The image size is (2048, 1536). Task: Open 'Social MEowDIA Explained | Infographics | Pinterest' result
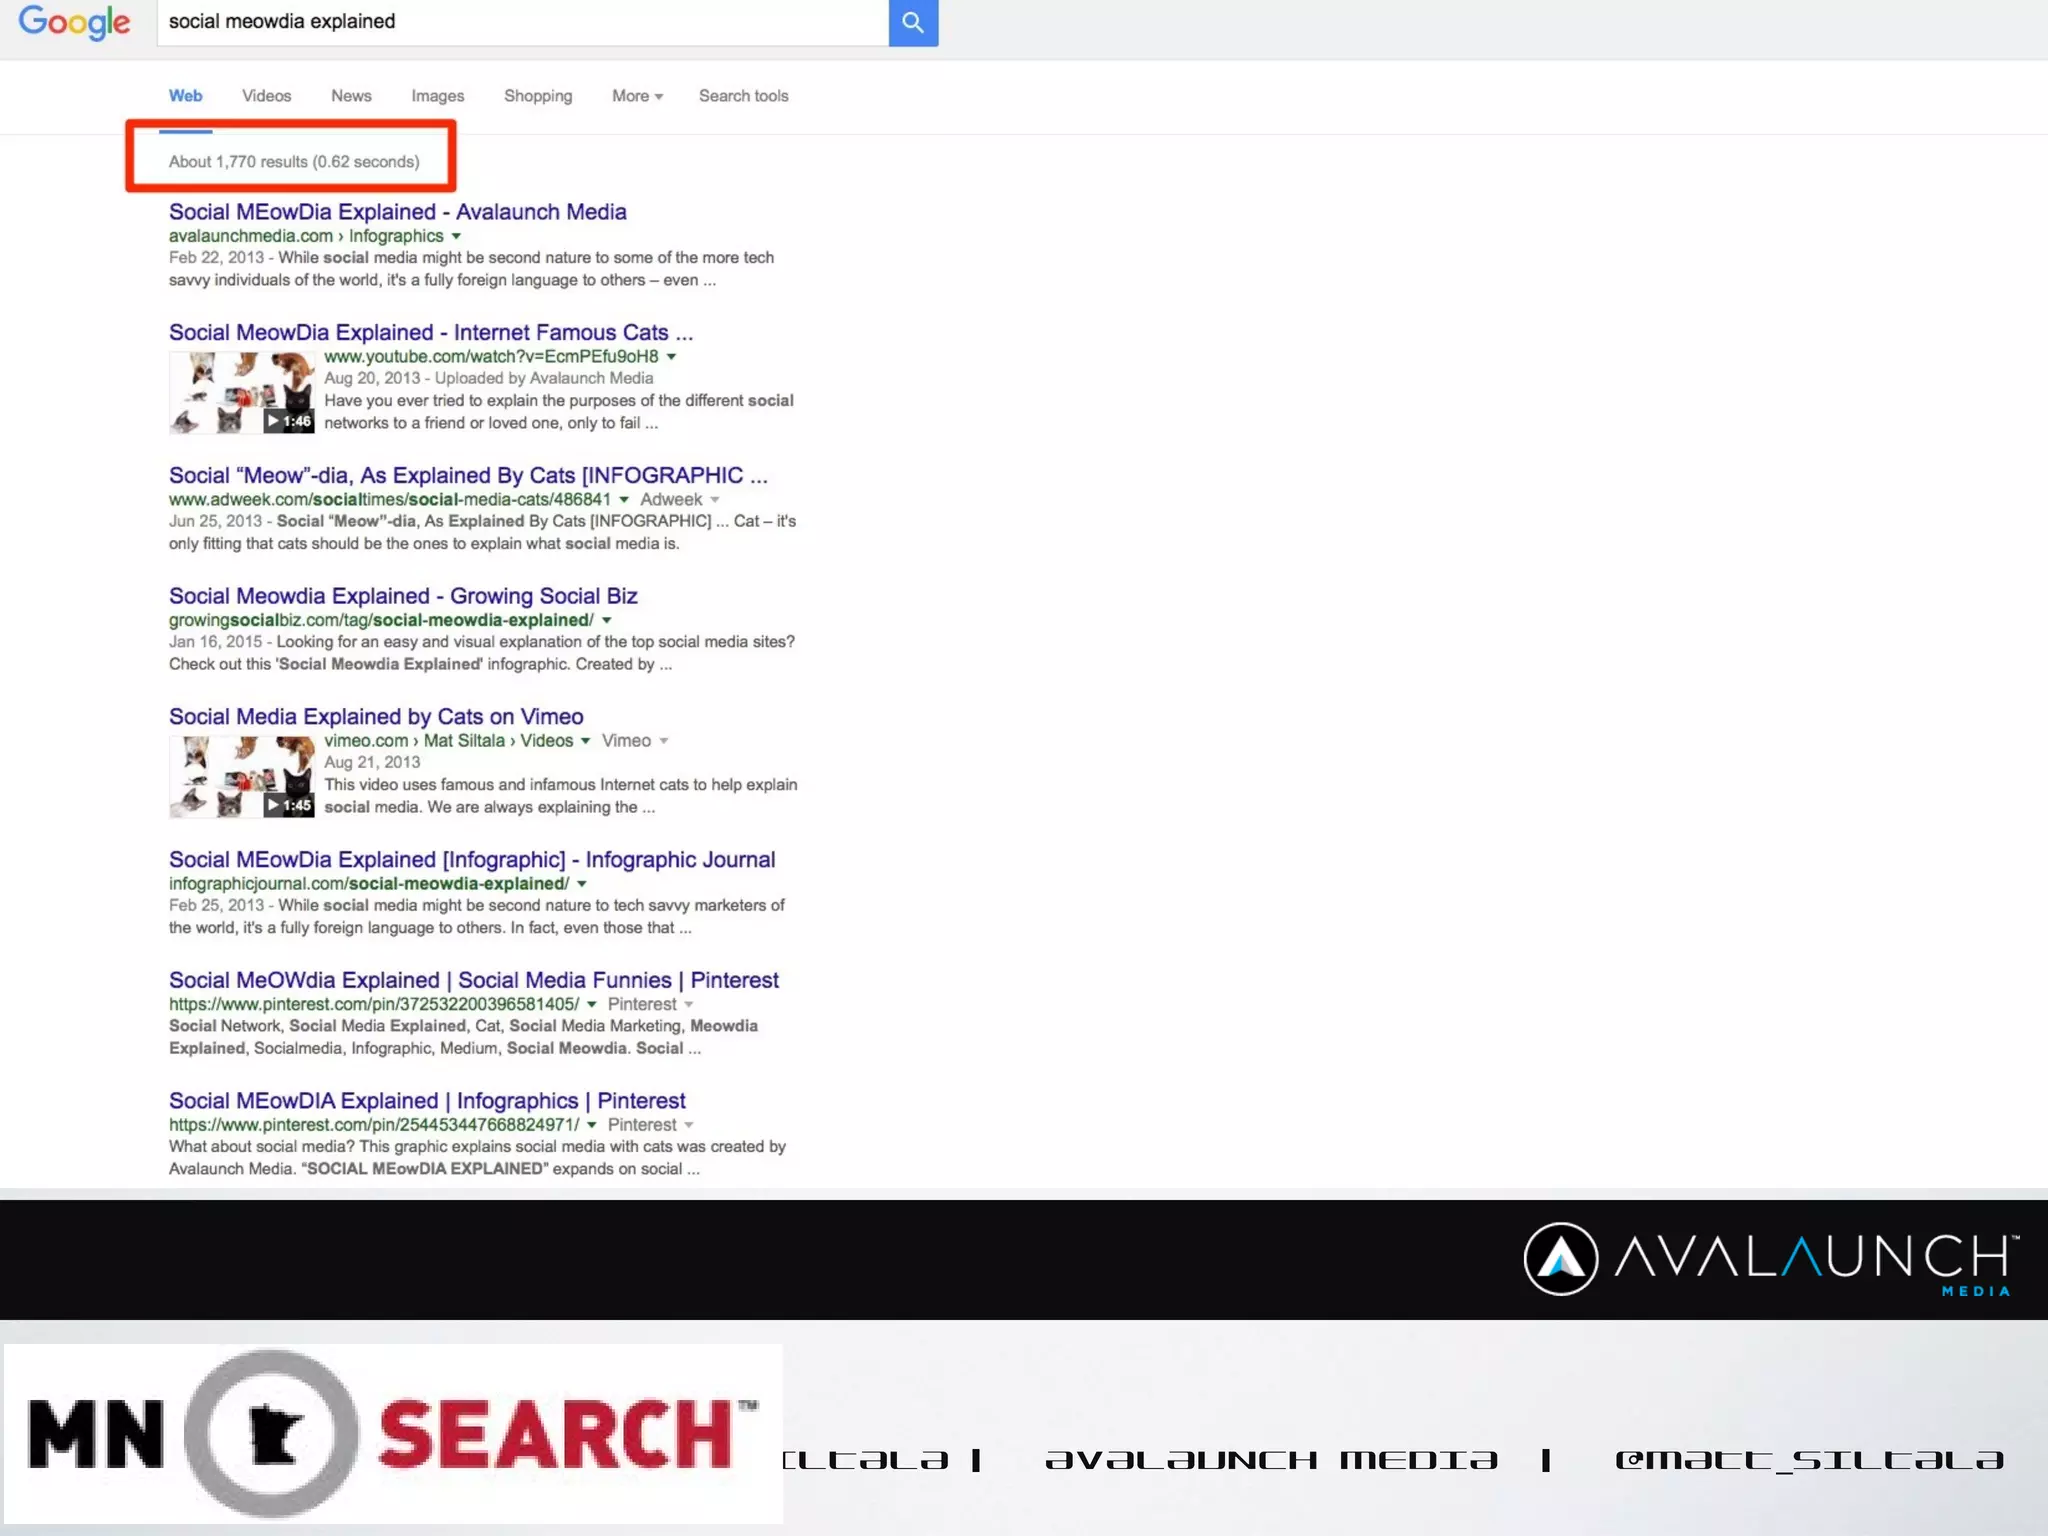pos(427,1101)
